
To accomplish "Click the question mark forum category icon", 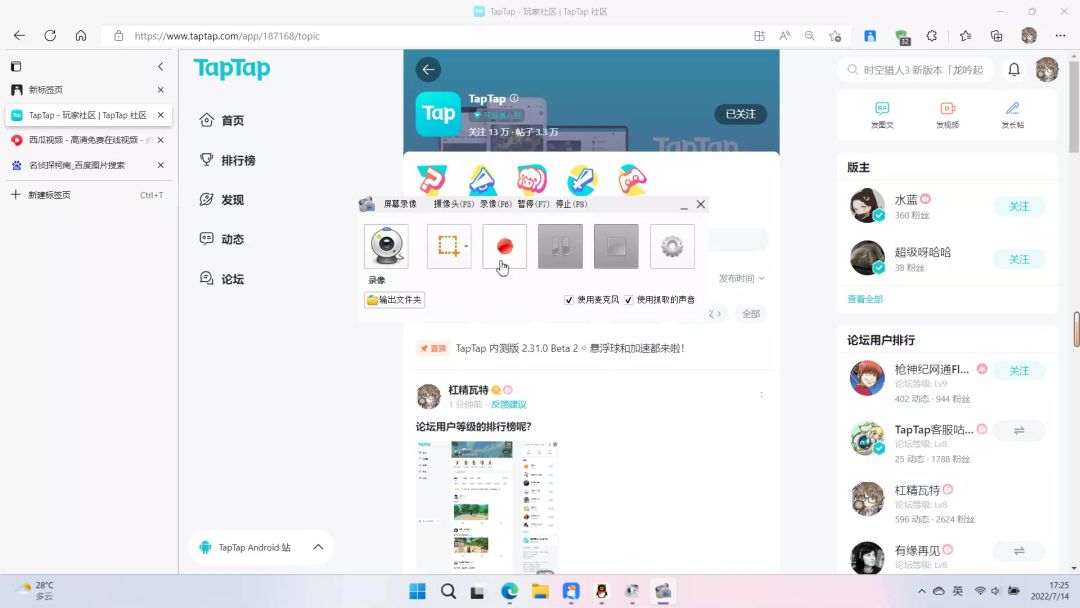I will pos(432,180).
